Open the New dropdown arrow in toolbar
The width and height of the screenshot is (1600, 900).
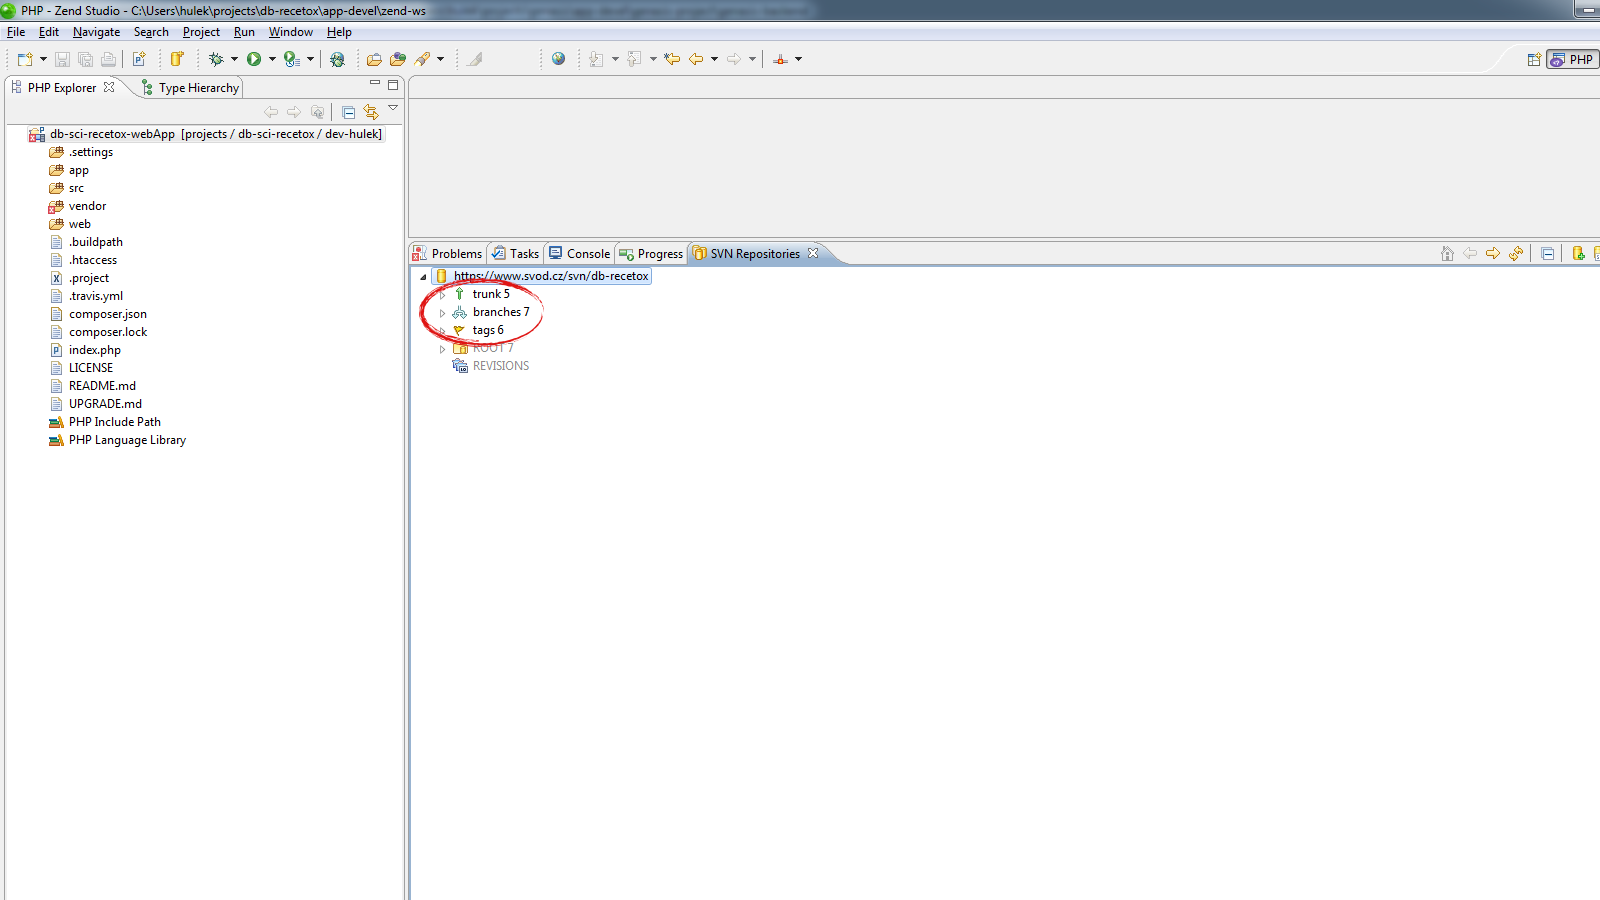(x=43, y=59)
